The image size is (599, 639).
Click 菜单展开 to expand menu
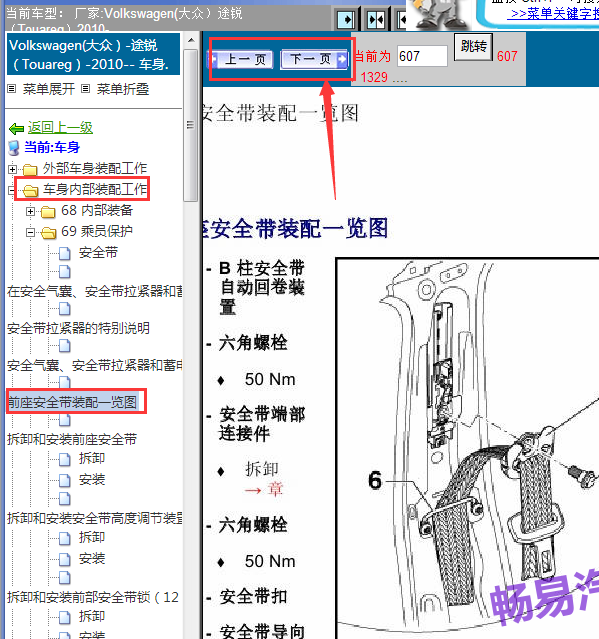[x=49, y=89]
